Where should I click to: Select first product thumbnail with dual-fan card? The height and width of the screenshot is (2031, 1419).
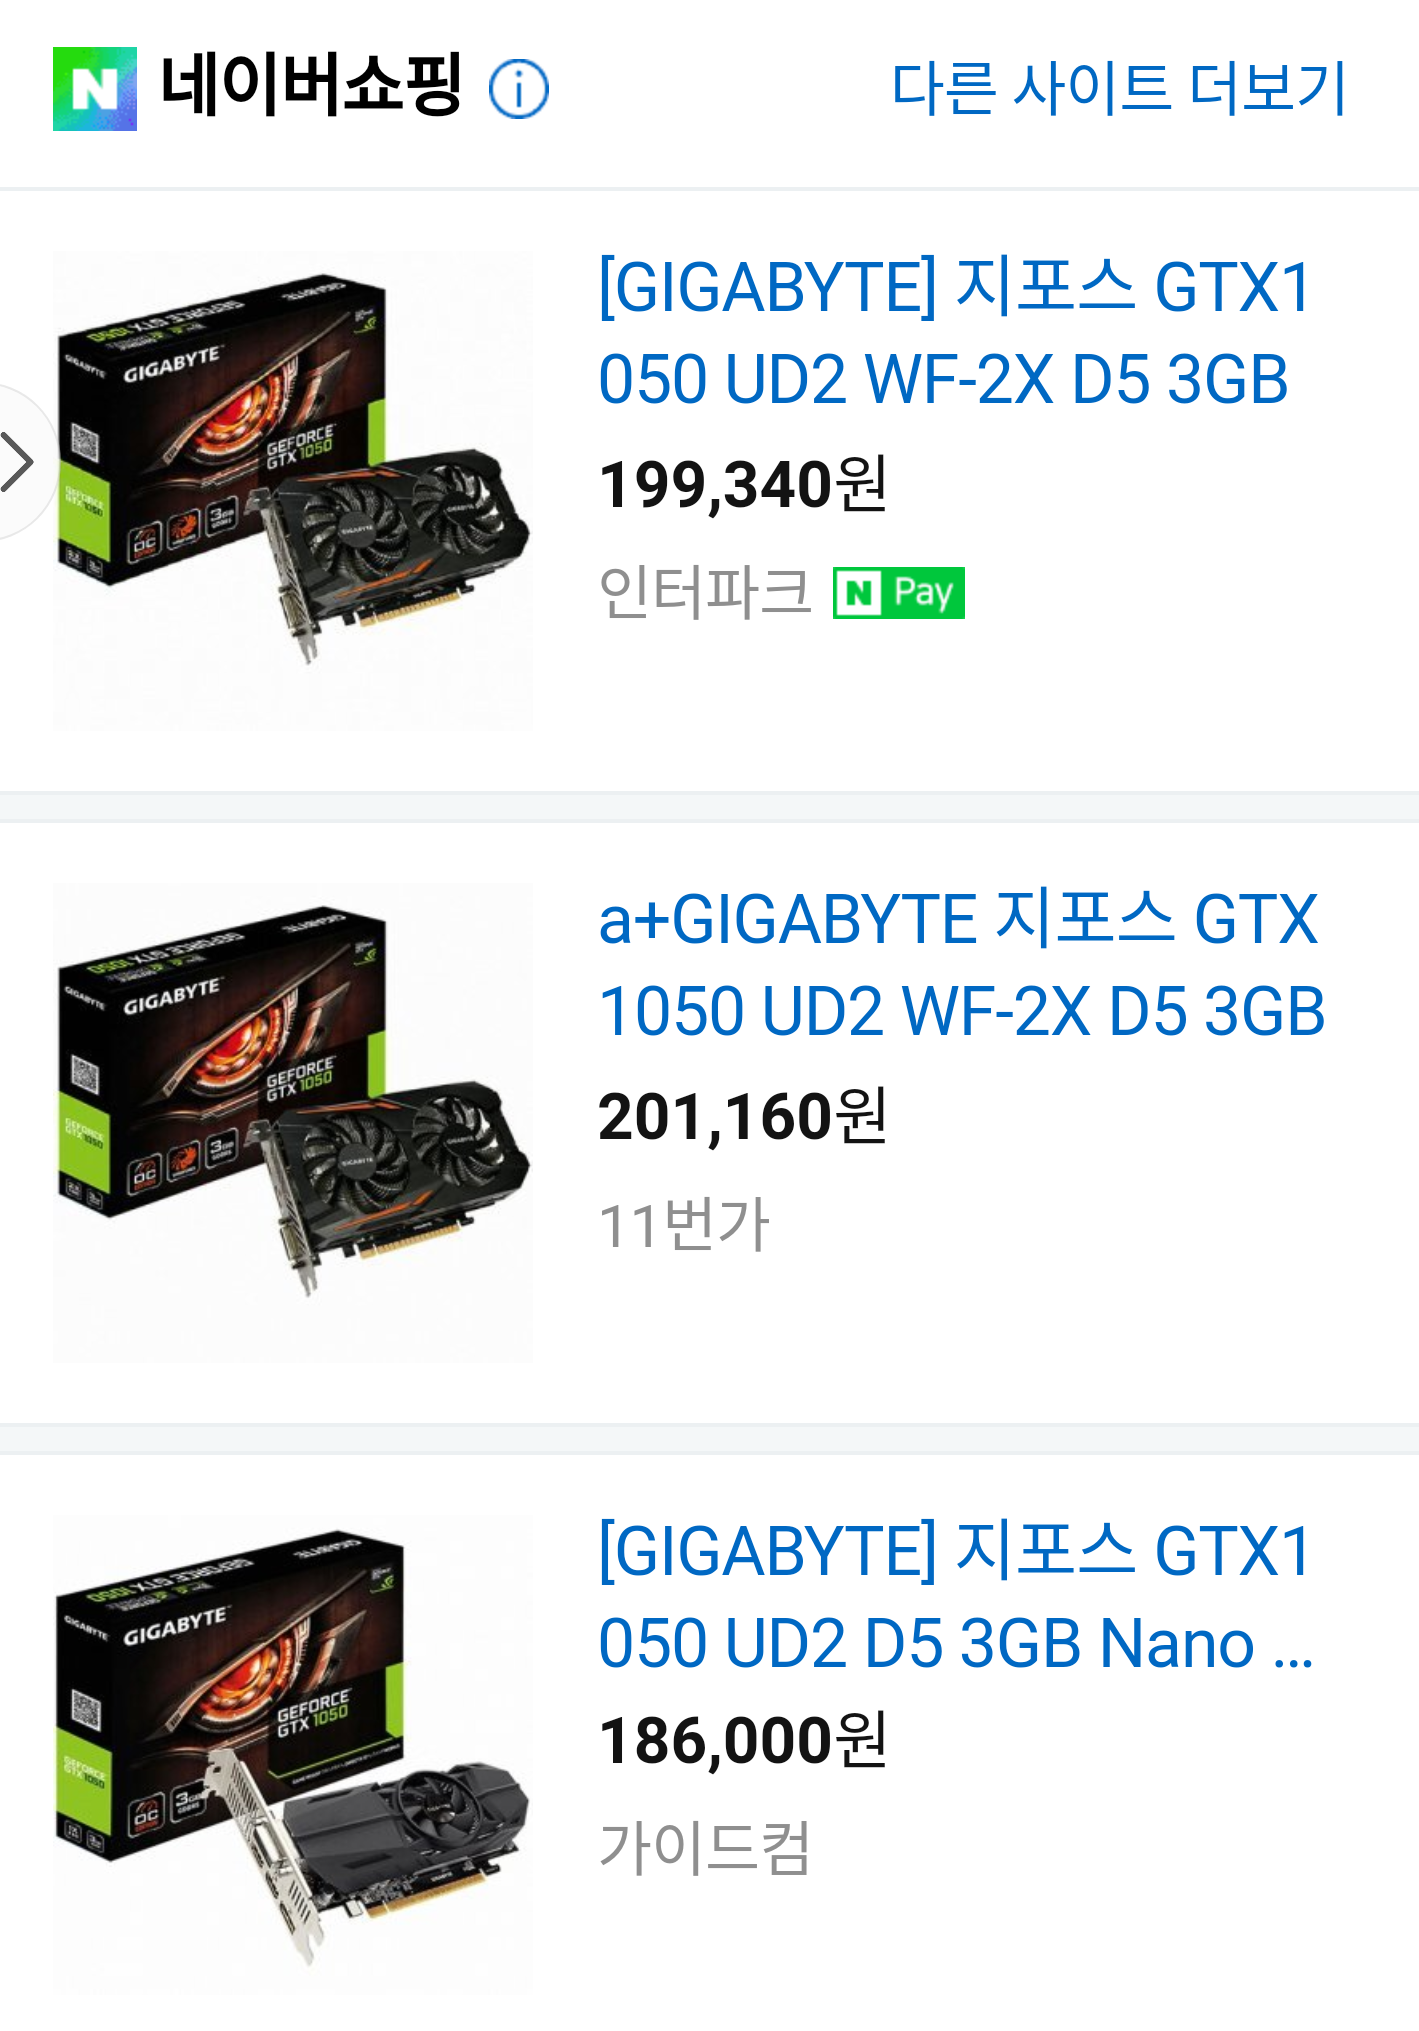pos(293,490)
